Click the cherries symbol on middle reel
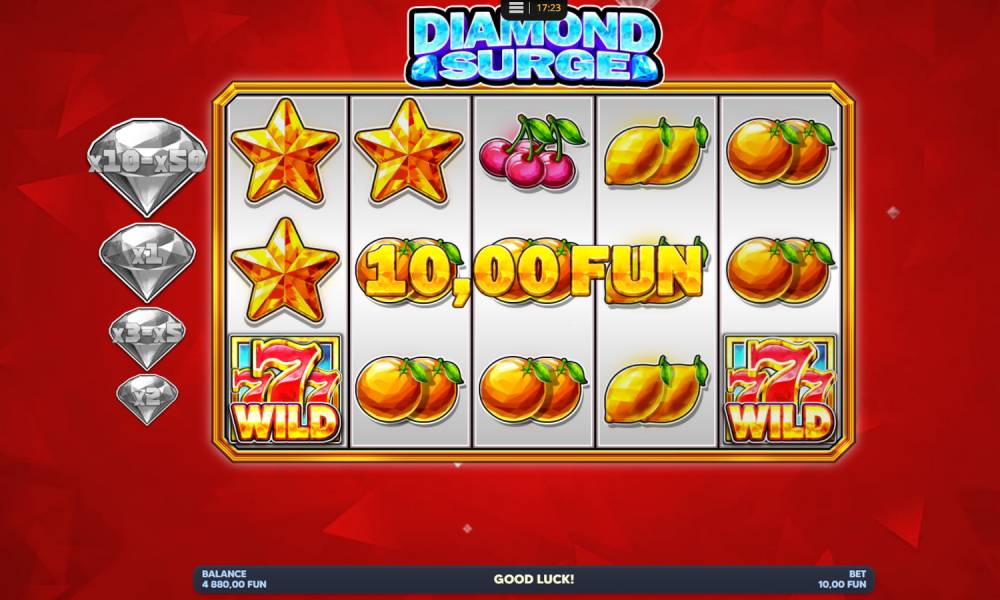 point(532,152)
